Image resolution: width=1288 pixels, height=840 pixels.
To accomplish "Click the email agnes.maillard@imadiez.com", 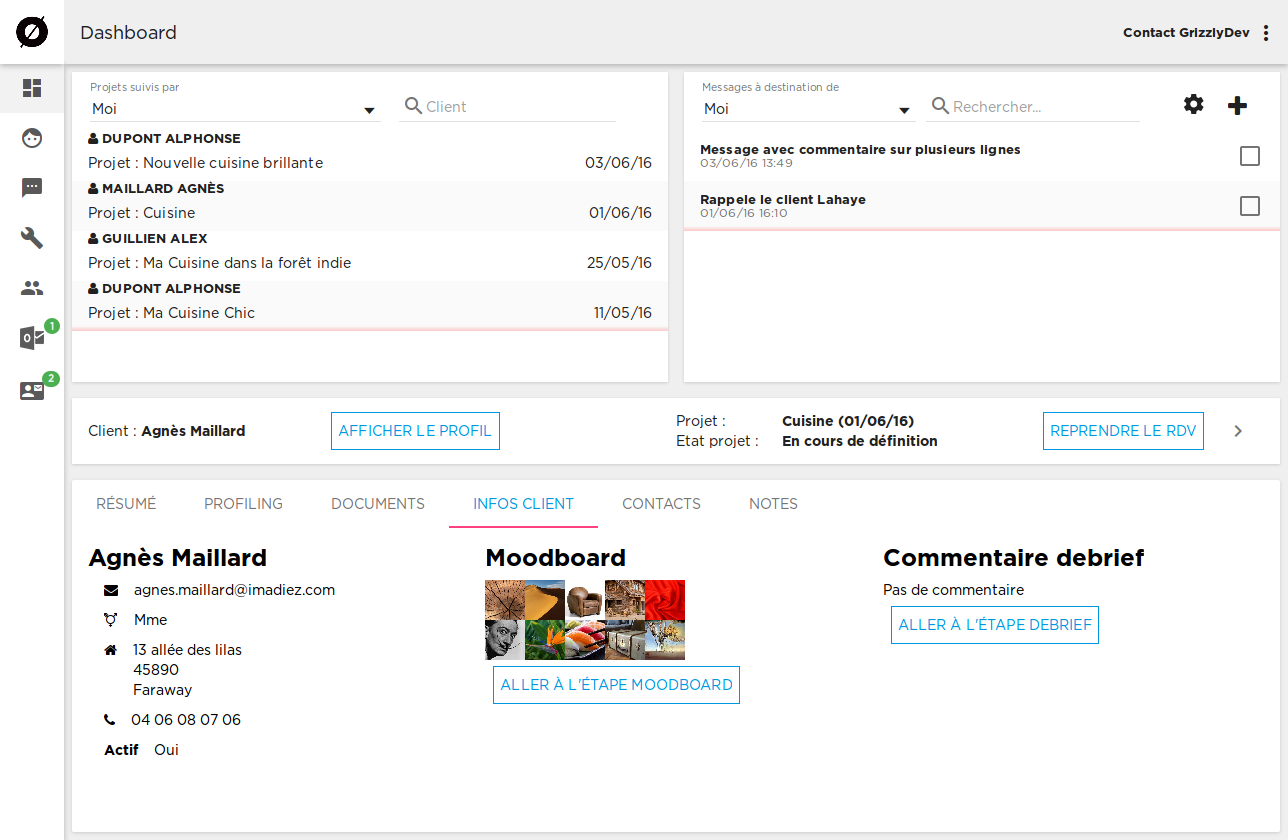I will coord(235,590).
